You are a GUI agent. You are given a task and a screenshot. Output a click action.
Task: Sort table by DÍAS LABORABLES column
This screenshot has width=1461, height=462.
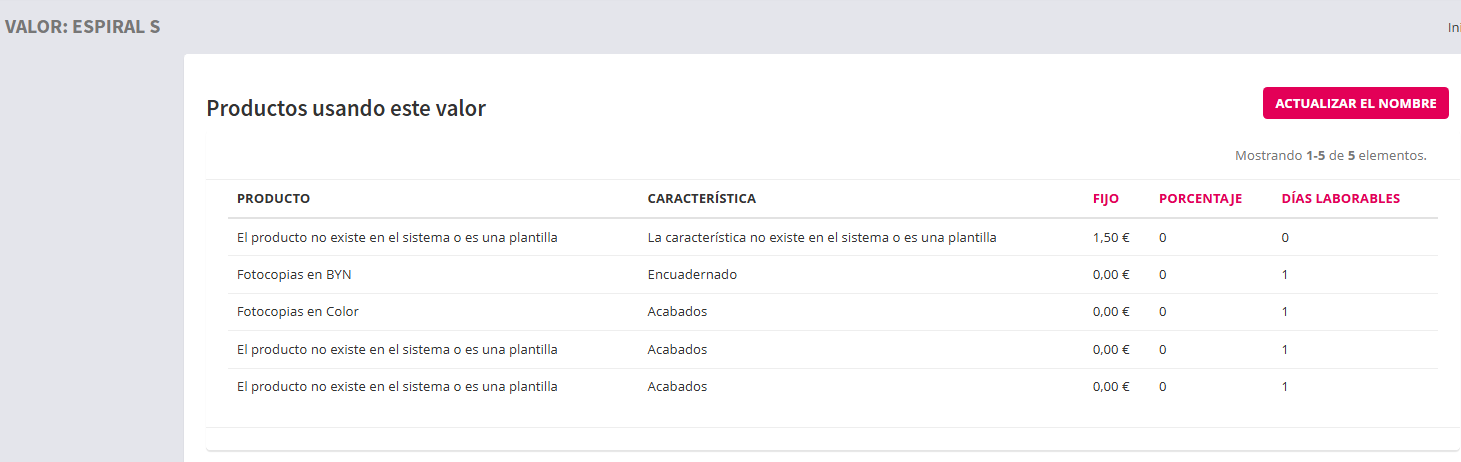1340,198
